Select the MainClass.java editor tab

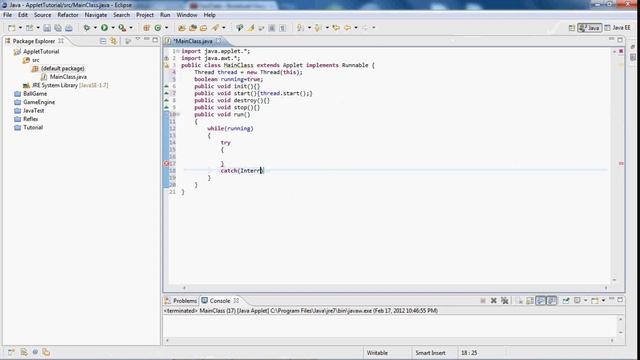click(193, 41)
